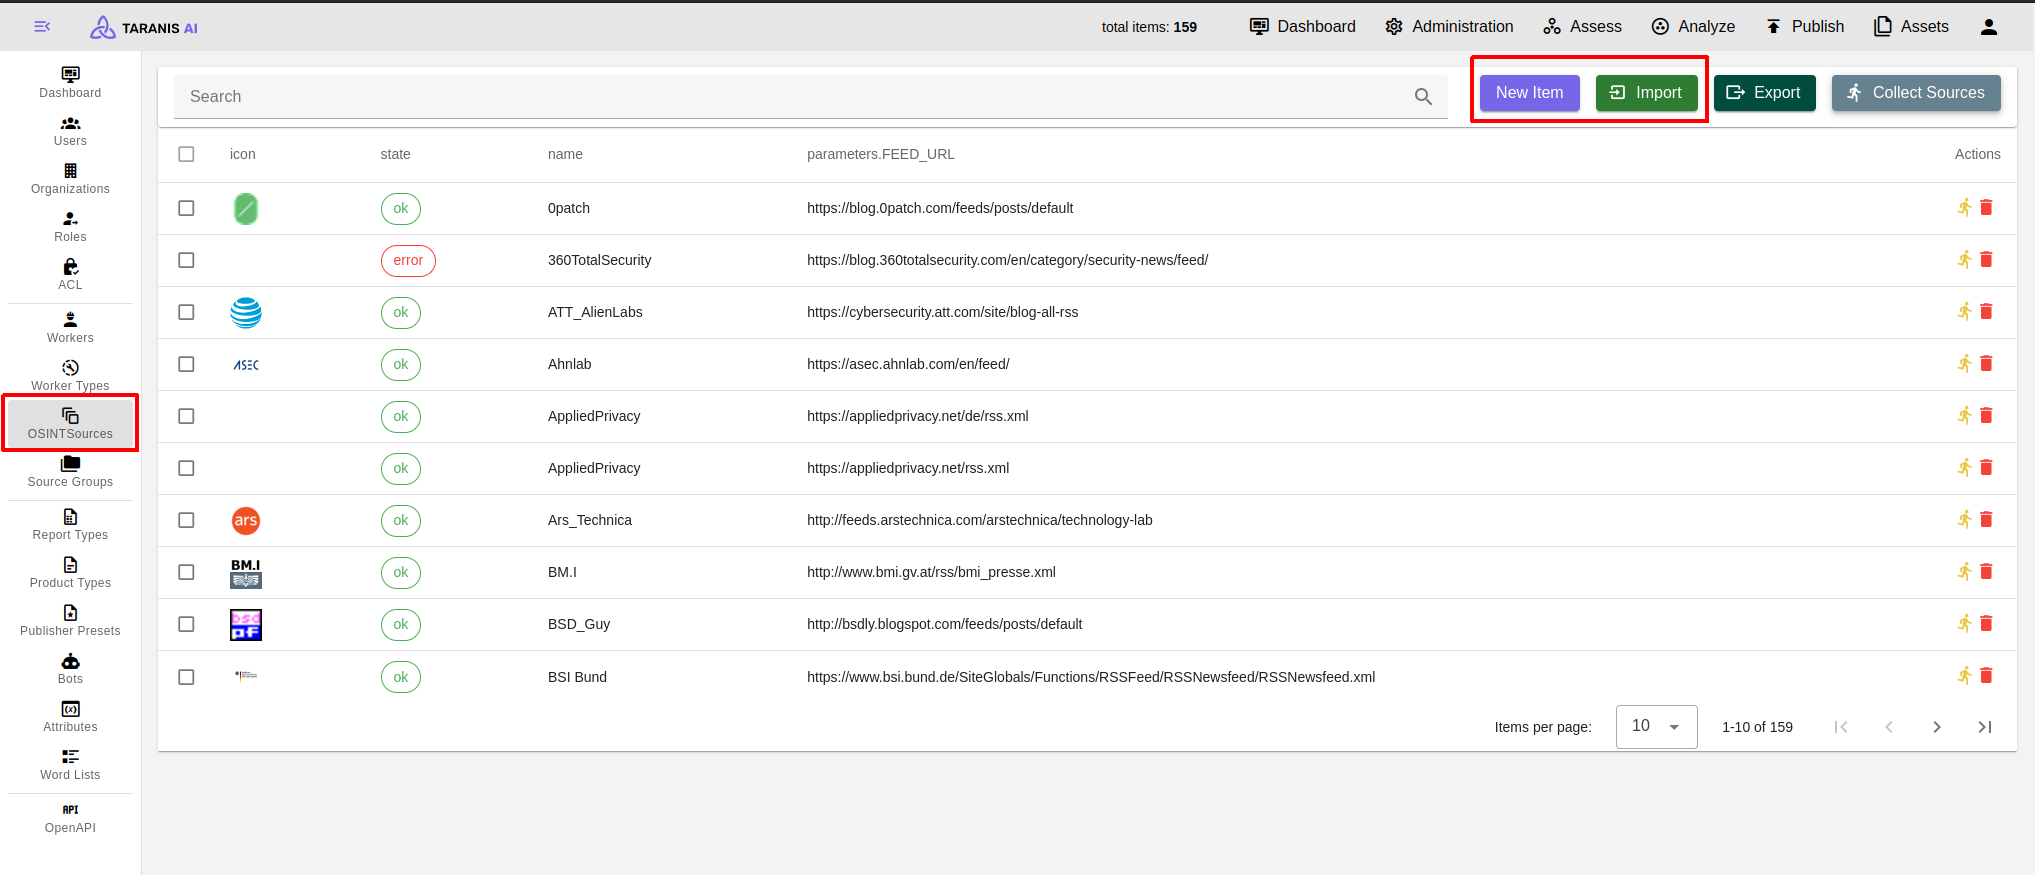This screenshot has width=2035, height=875.
Task: Open Word Lists in the sidebar
Action: (x=70, y=765)
